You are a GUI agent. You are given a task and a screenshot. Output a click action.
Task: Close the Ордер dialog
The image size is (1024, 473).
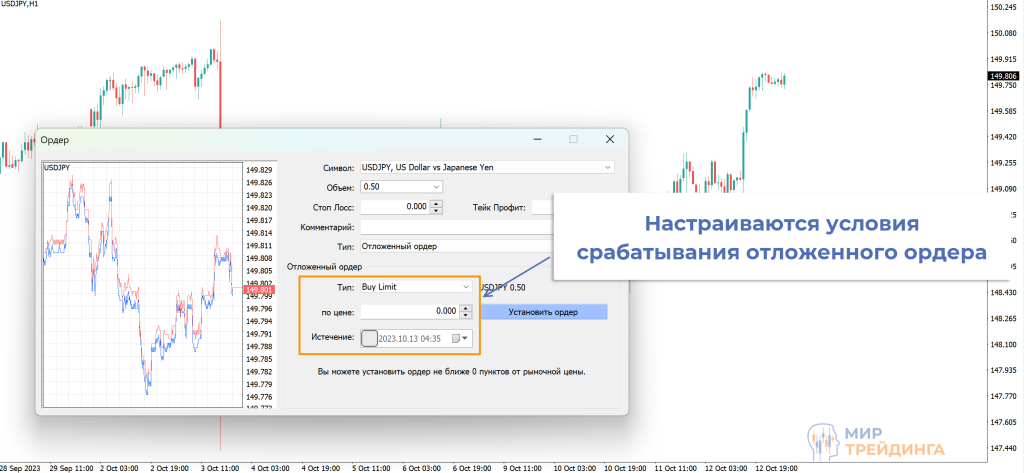pyautogui.click(x=609, y=140)
